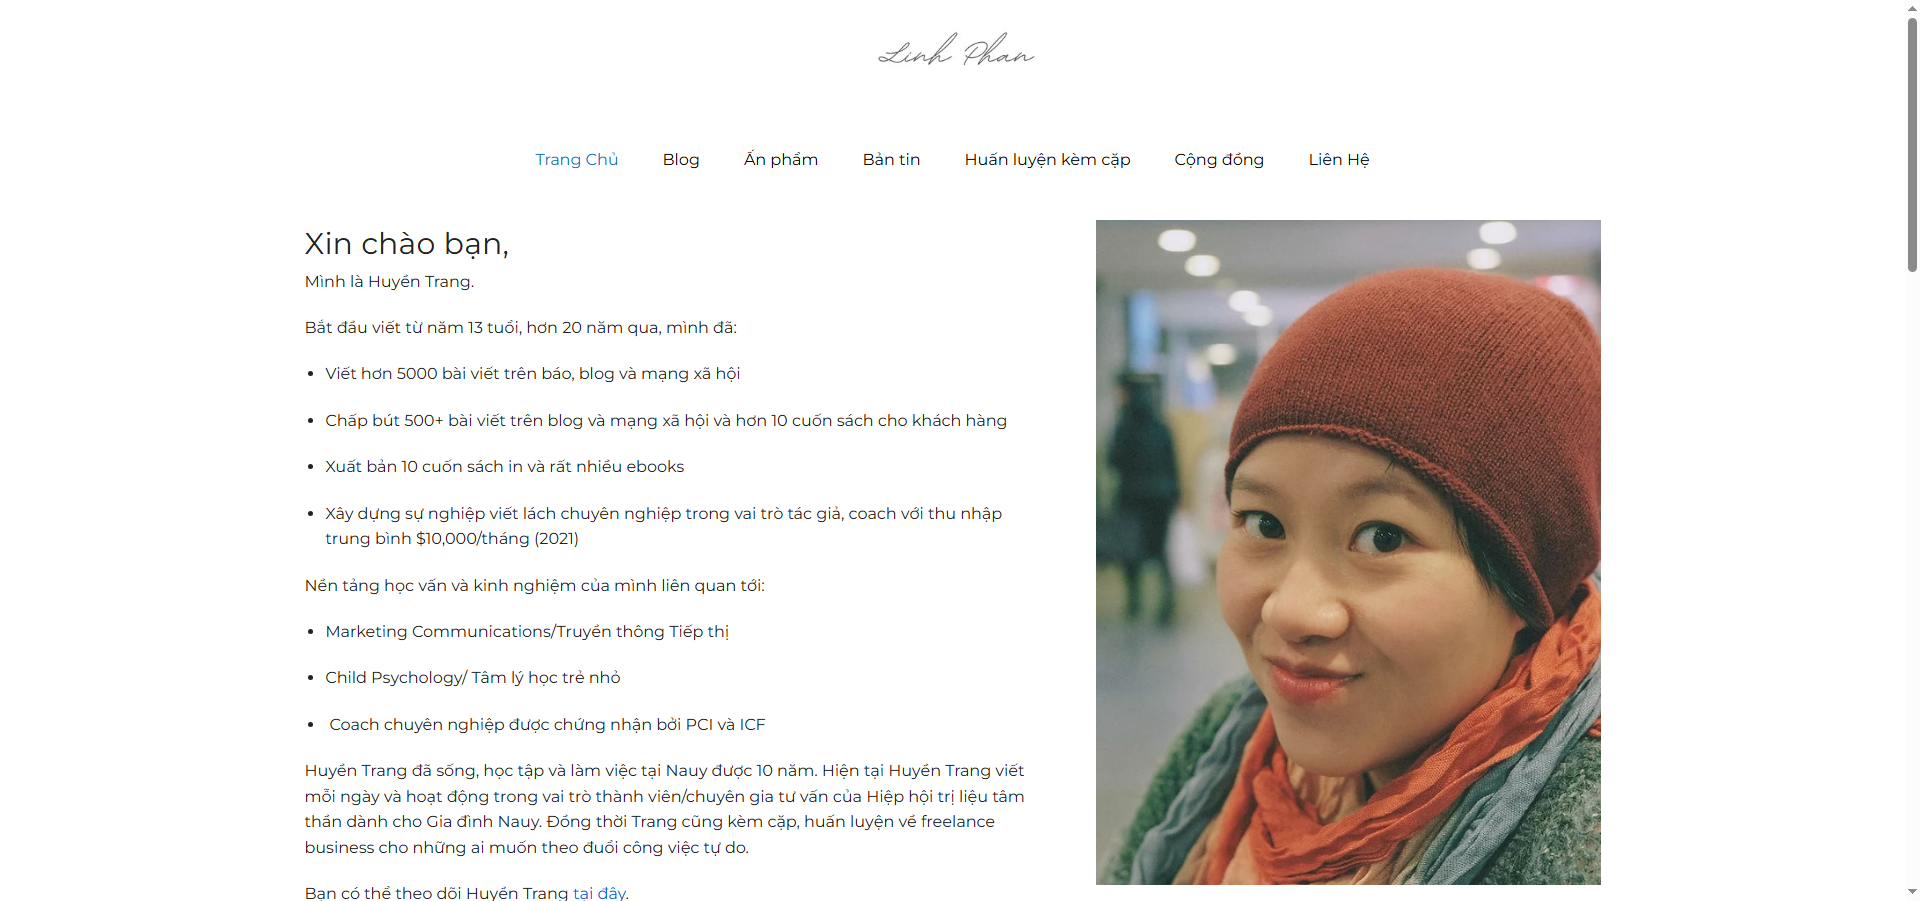Click the Linh Phan signature logo
Viewport: 1920px width, 901px height.
tap(956, 50)
